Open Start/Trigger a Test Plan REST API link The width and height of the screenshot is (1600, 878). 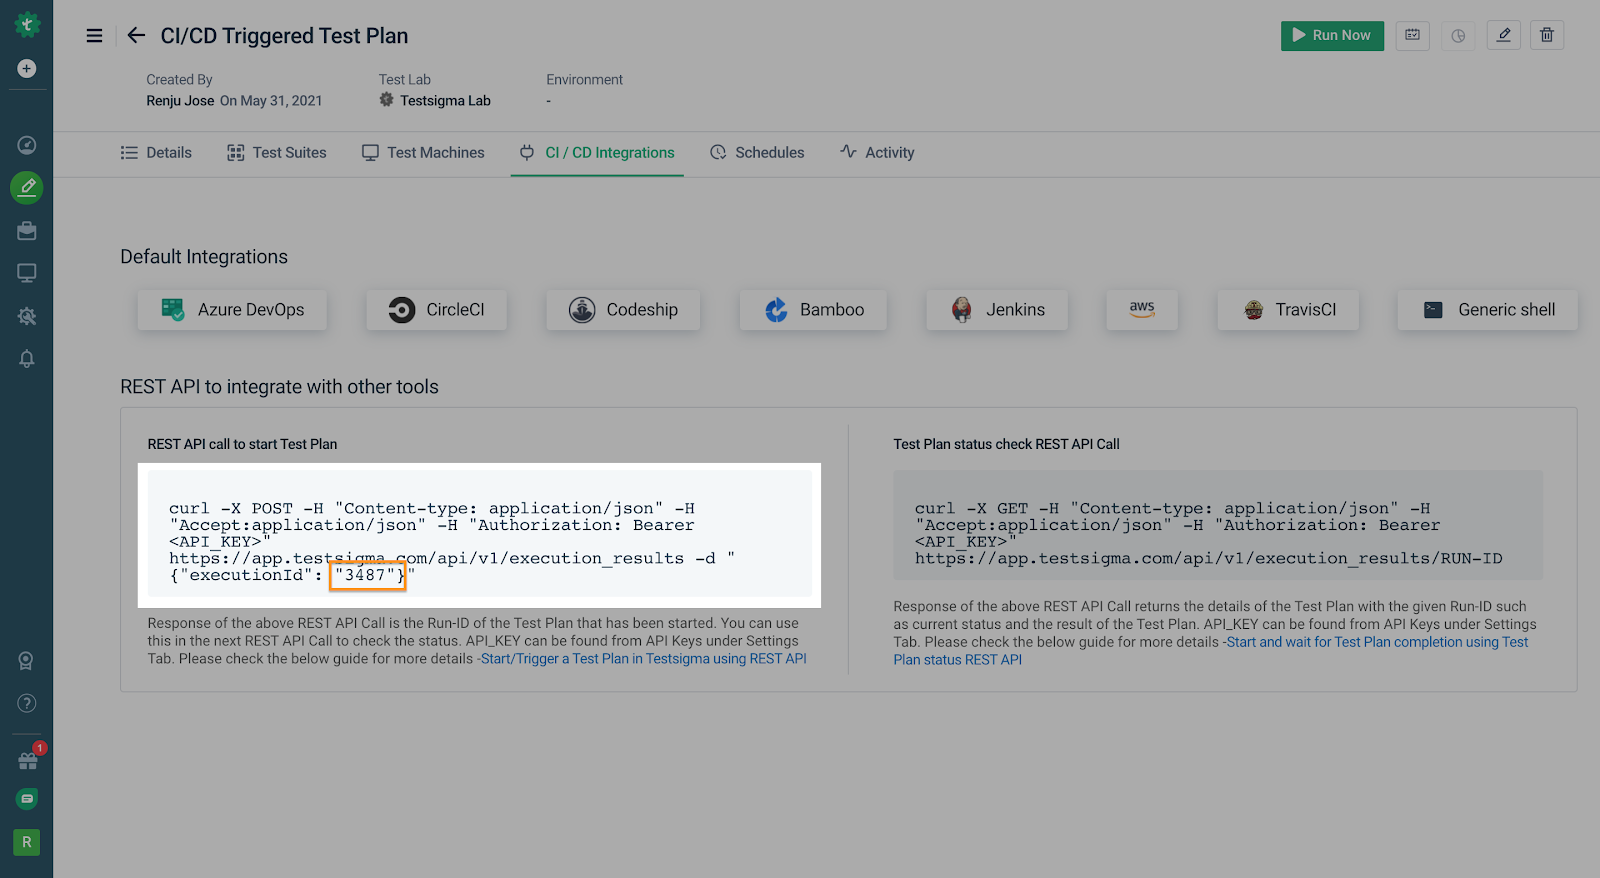coord(644,659)
